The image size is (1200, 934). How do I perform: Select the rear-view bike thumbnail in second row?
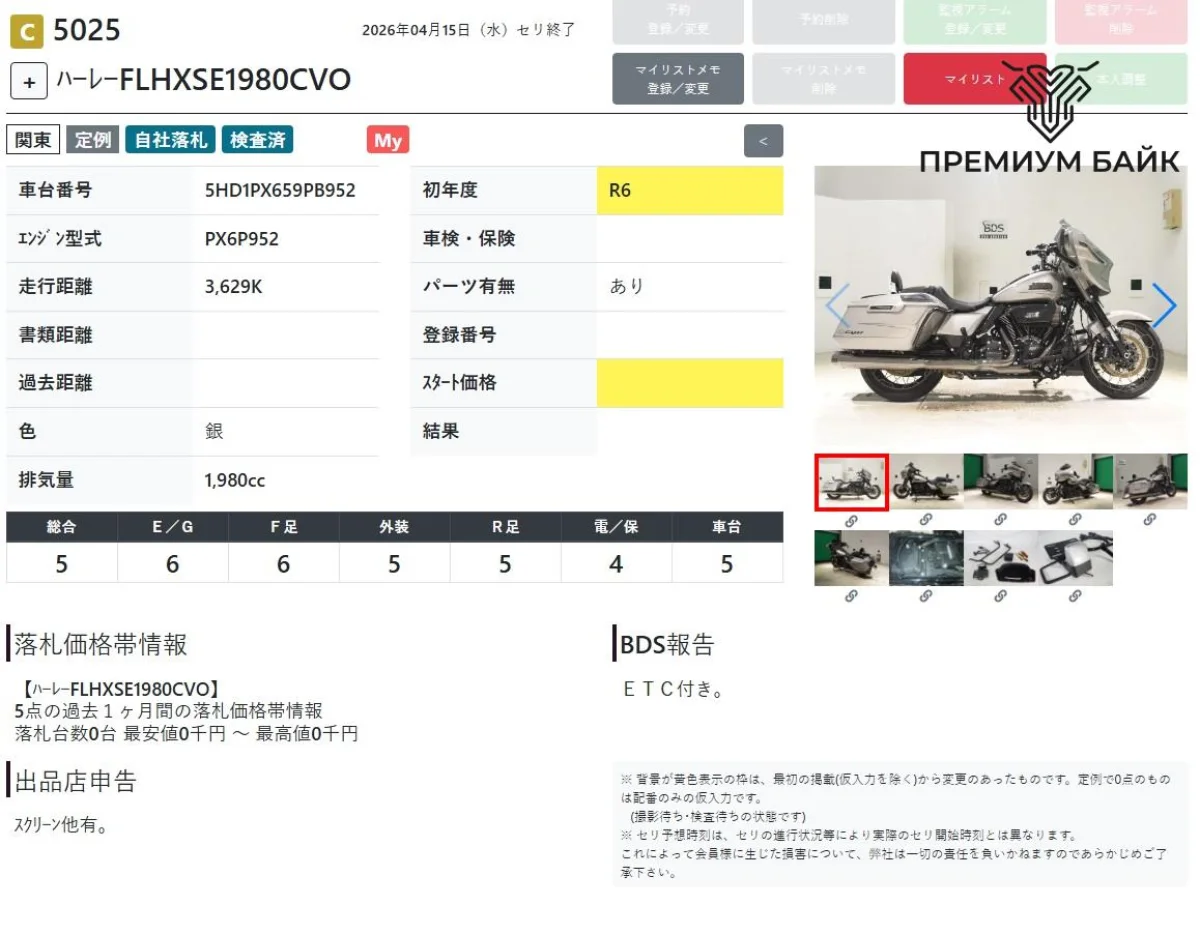(851, 558)
